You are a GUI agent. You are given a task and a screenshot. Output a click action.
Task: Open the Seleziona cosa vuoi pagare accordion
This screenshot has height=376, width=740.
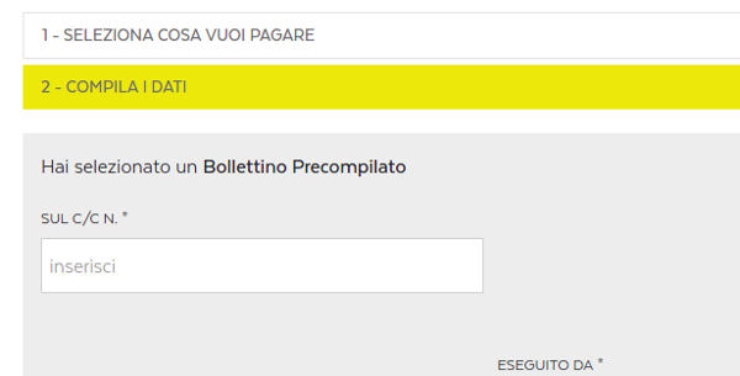[381, 35]
